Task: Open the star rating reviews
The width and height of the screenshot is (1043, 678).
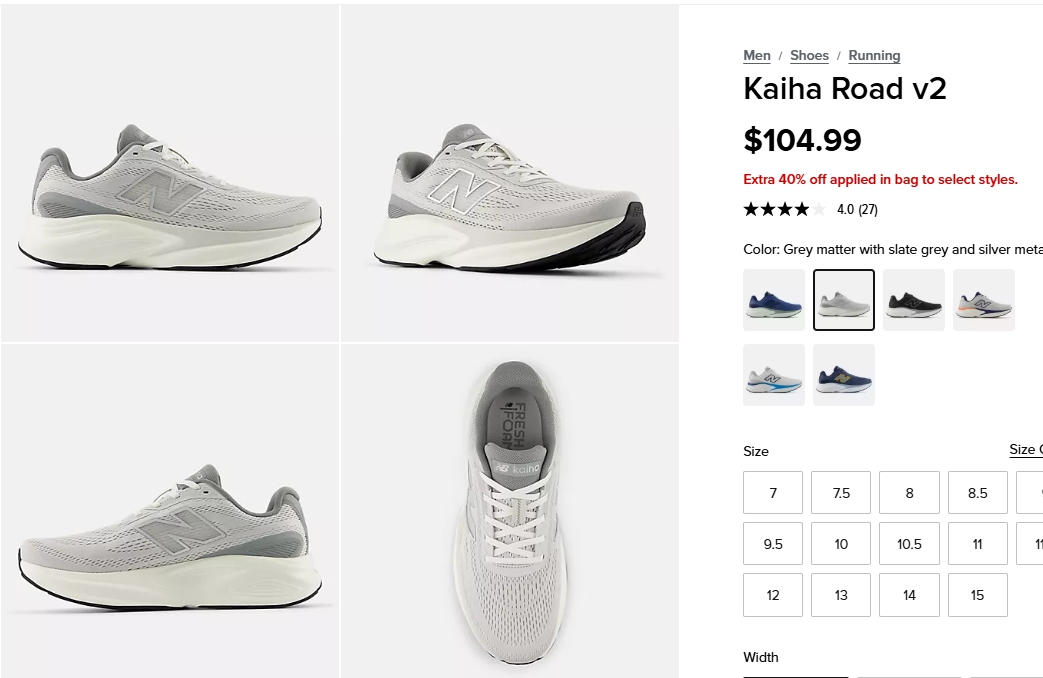Action: coord(810,210)
